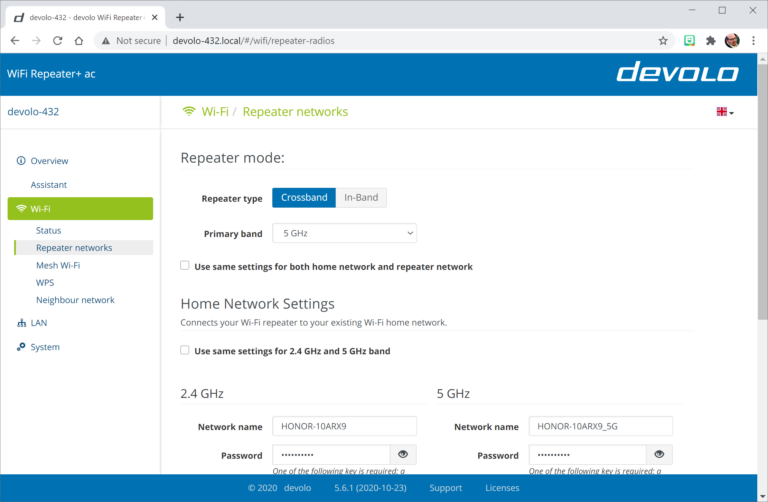
Task: Open the Extensions puzzle icon
Action: (710, 41)
